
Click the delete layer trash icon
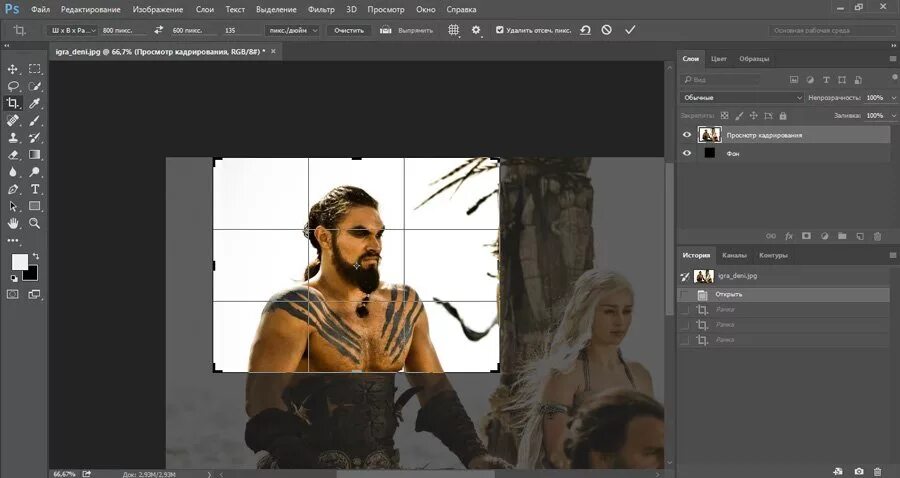(x=877, y=236)
